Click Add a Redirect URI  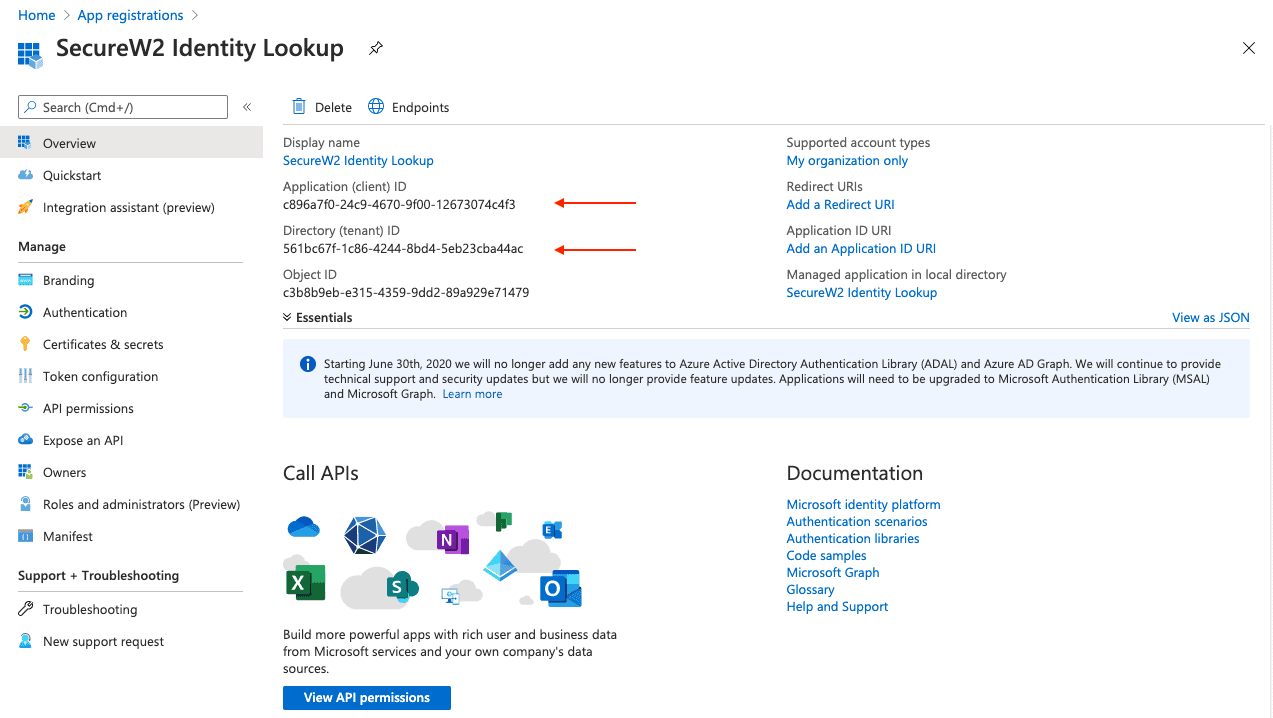pos(840,204)
